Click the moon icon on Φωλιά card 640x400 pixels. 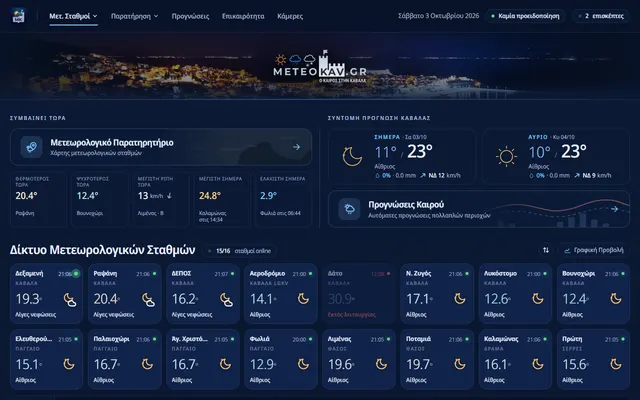pos(303,364)
